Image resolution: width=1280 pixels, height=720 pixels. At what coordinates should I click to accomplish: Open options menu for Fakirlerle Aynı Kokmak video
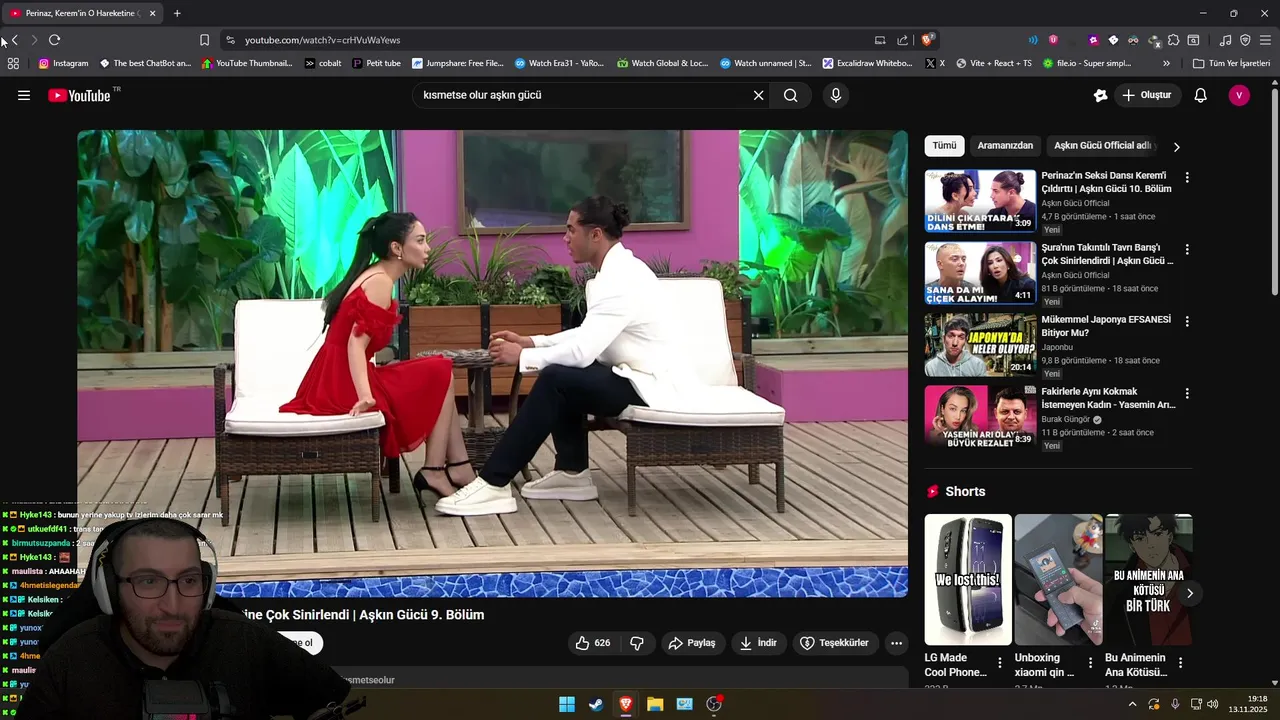click(x=1187, y=393)
